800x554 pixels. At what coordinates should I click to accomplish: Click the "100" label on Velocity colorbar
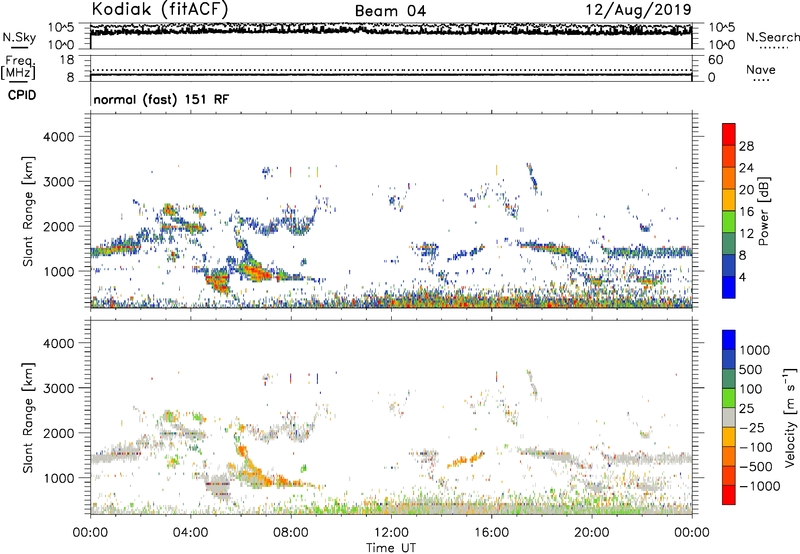coord(753,389)
